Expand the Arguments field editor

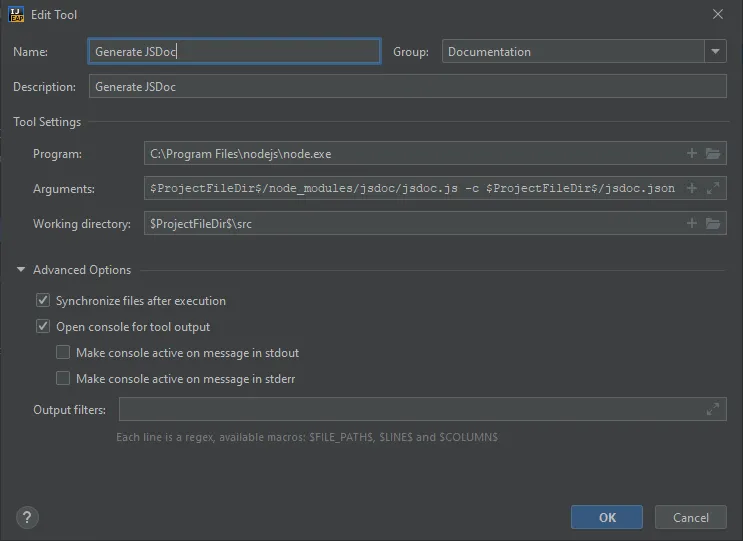pyautogui.click(x=713, y=188)
